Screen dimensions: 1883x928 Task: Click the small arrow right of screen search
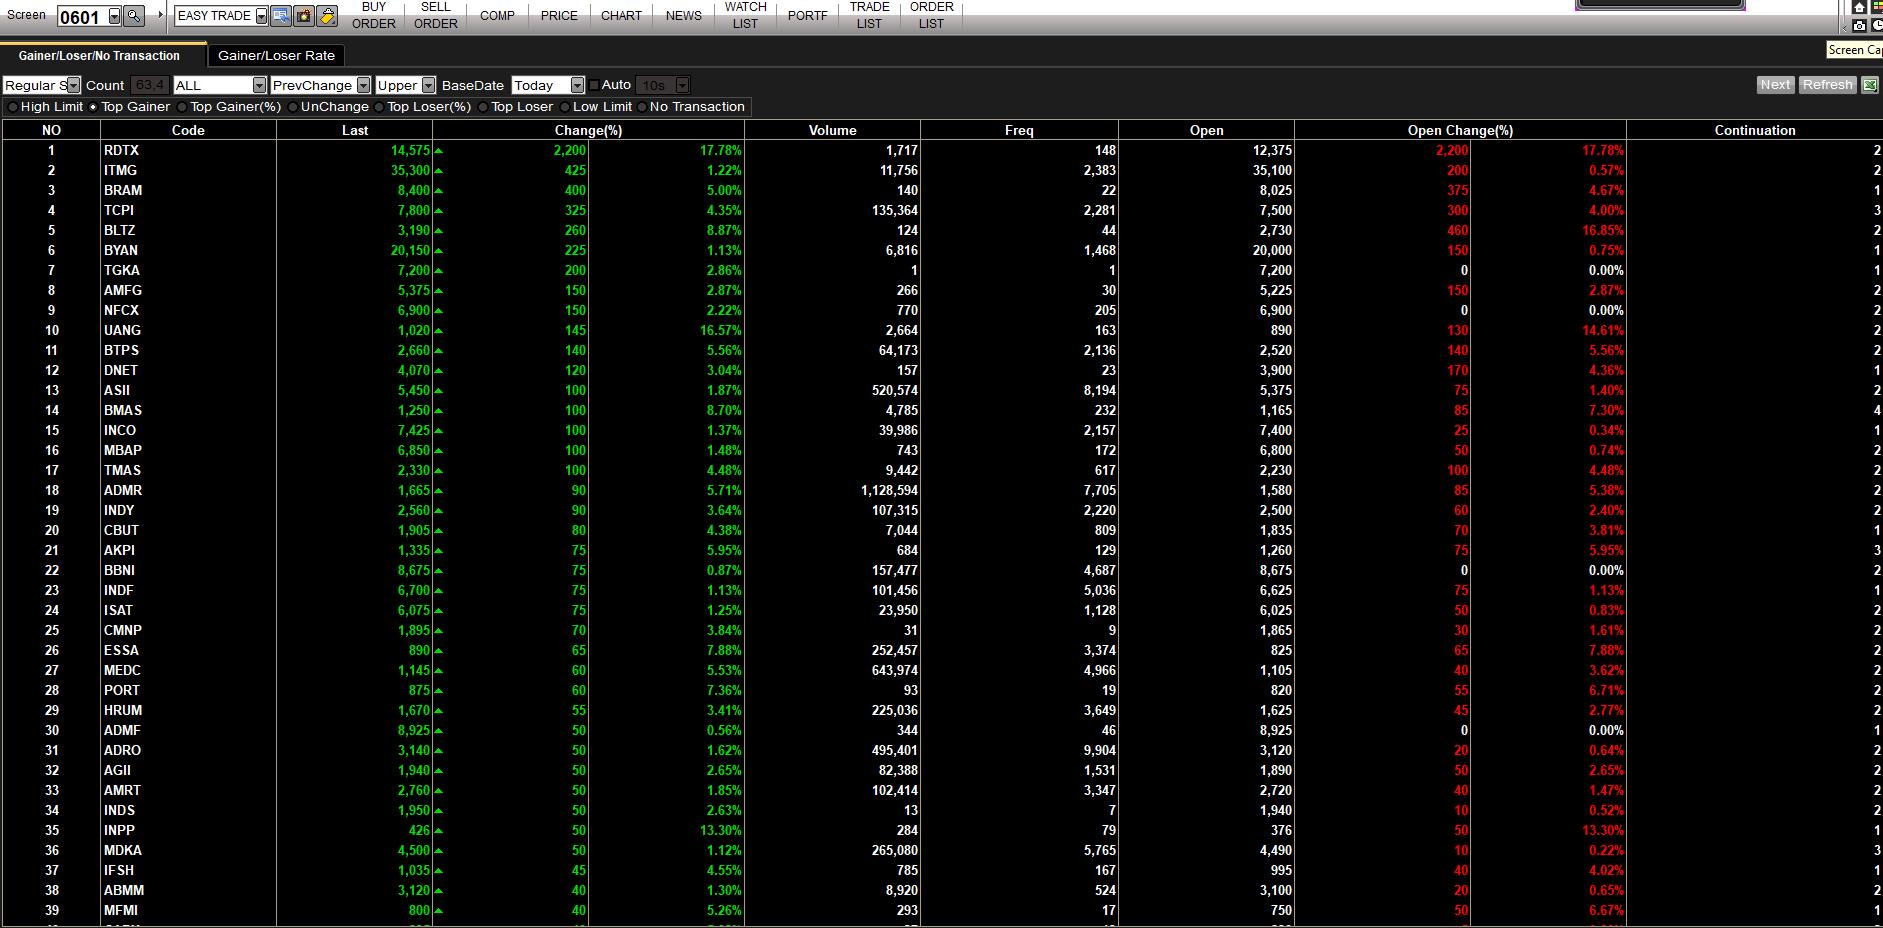[x=160, y=16]
